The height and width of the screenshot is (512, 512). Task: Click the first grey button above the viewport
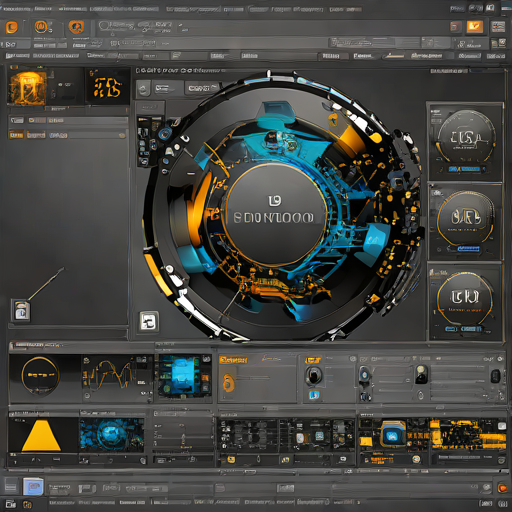[x=144, y=89]
